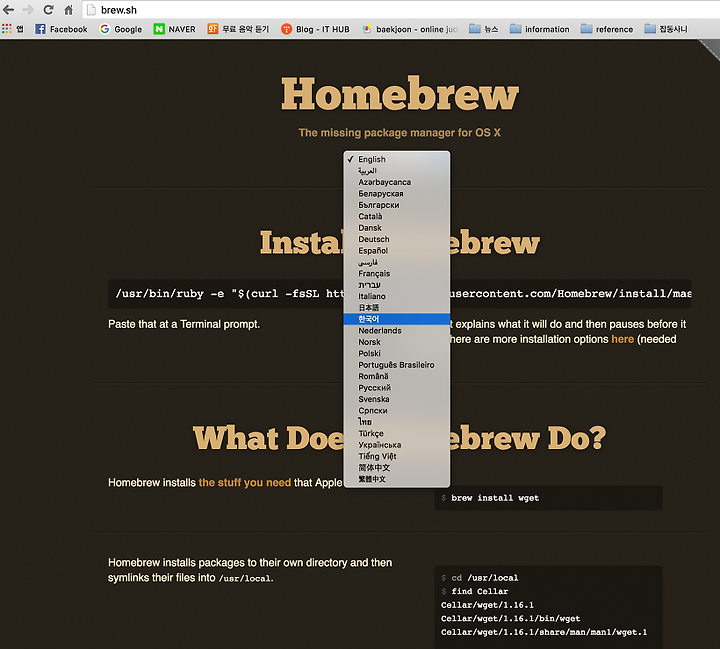Click the Homebrew main title

(x=399, y=94)
